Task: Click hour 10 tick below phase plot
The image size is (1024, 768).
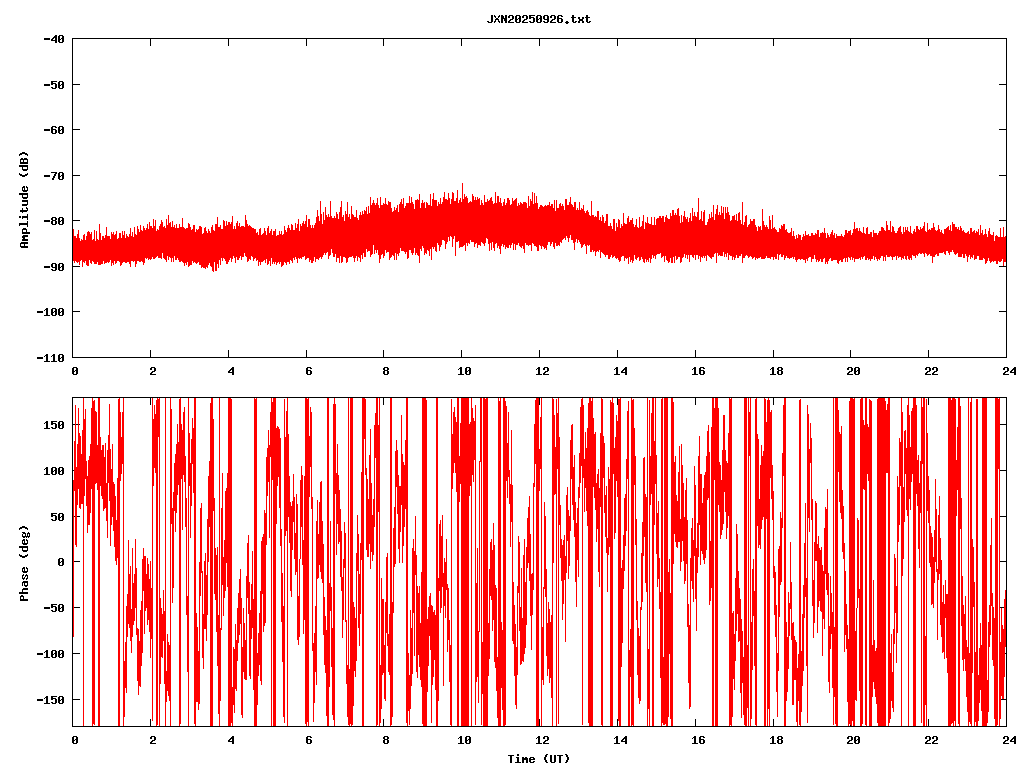Action: (463, 741)
